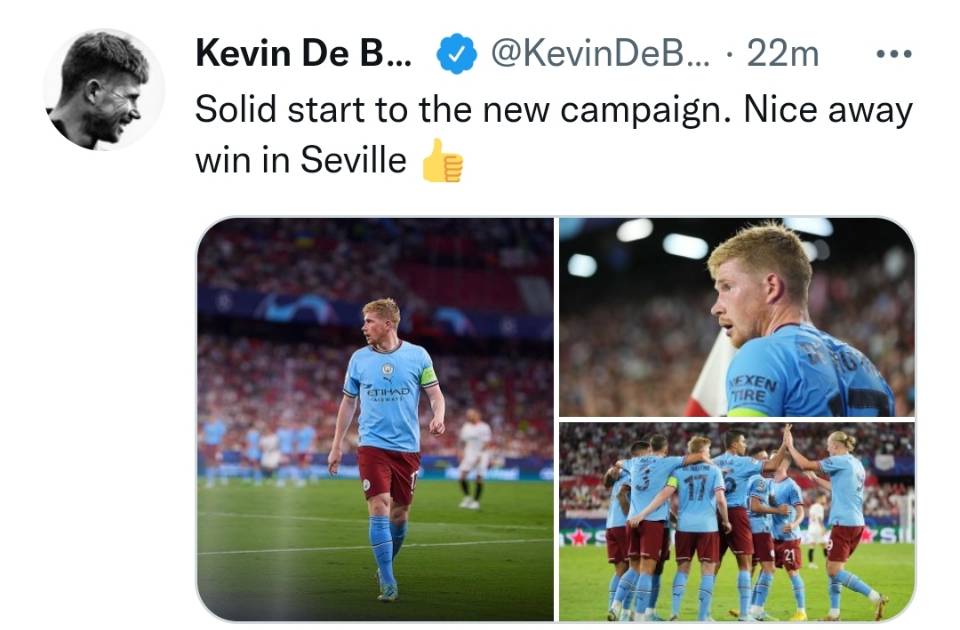Viewport: 960px width, 630px height.
Task: Open the round profile avatar picture
Action: pyautogui.click(x=104, y=89)
